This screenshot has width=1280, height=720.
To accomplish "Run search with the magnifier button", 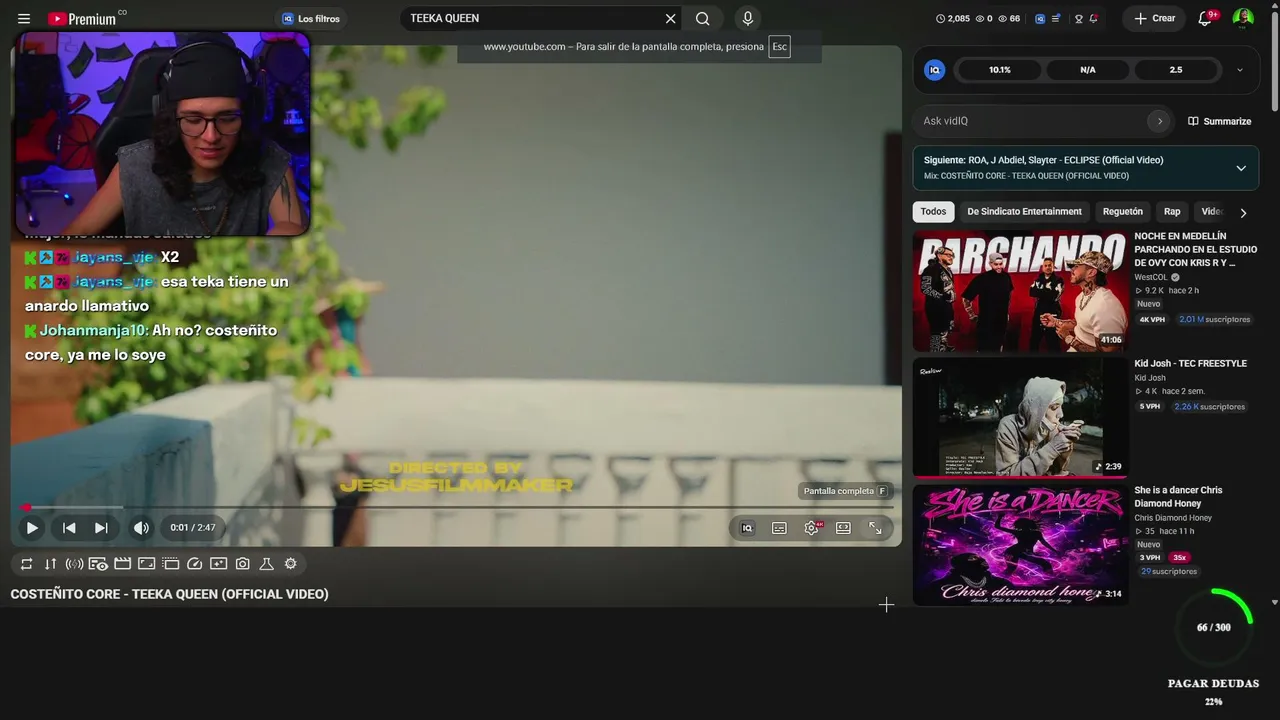I will click(x=703, y=18).
